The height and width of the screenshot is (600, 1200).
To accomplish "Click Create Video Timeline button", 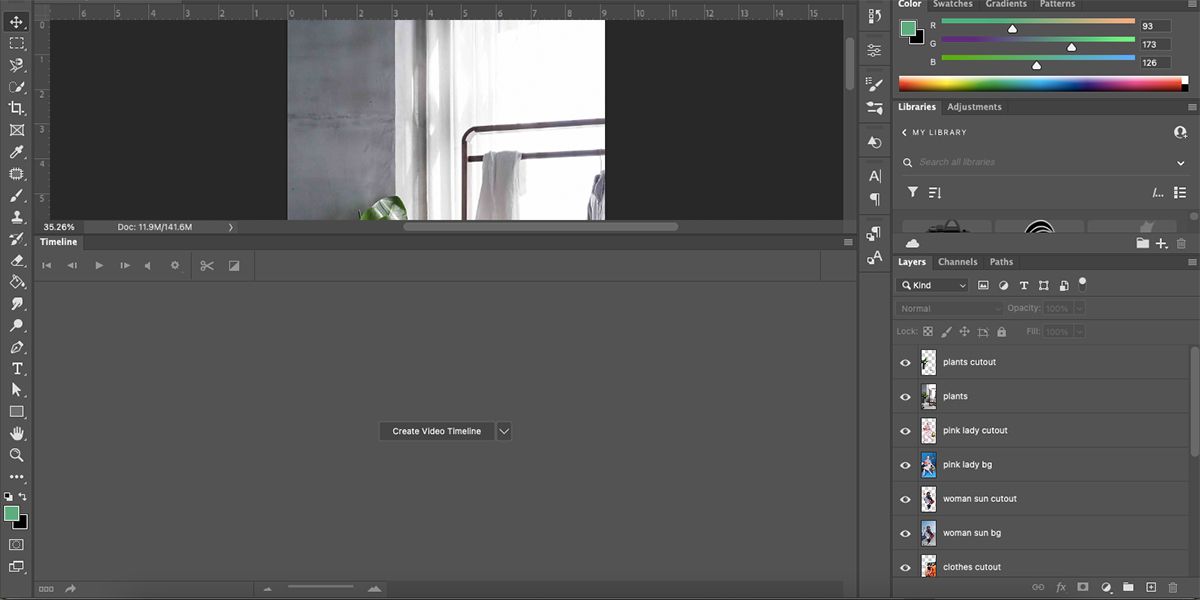I will tap(437, 431).
